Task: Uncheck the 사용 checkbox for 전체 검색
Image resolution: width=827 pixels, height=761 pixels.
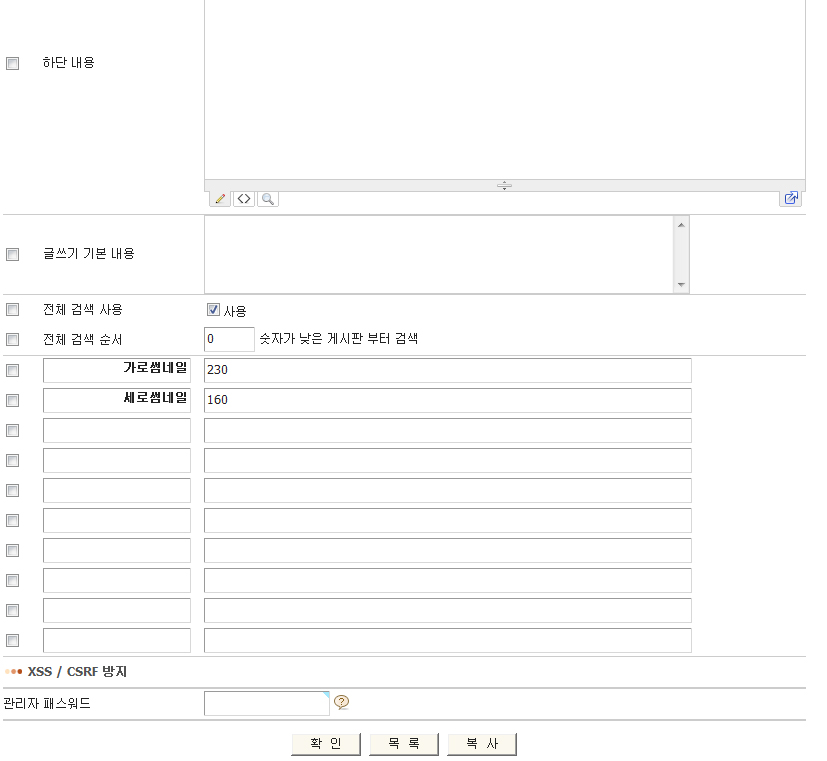Action: (x=213, y=310)
